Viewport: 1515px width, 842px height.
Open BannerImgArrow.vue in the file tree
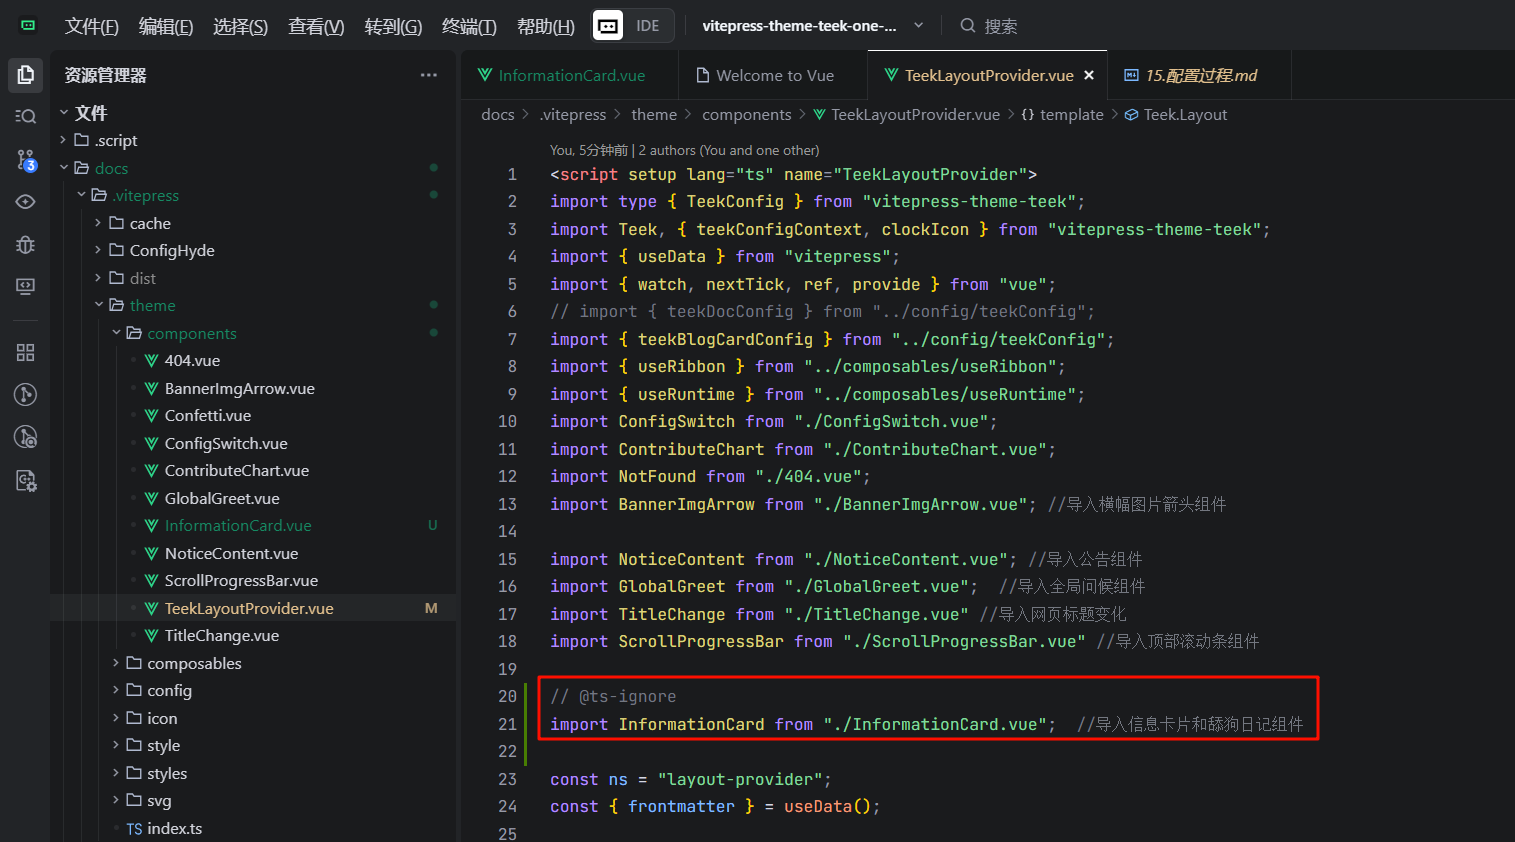coord(240,389)
